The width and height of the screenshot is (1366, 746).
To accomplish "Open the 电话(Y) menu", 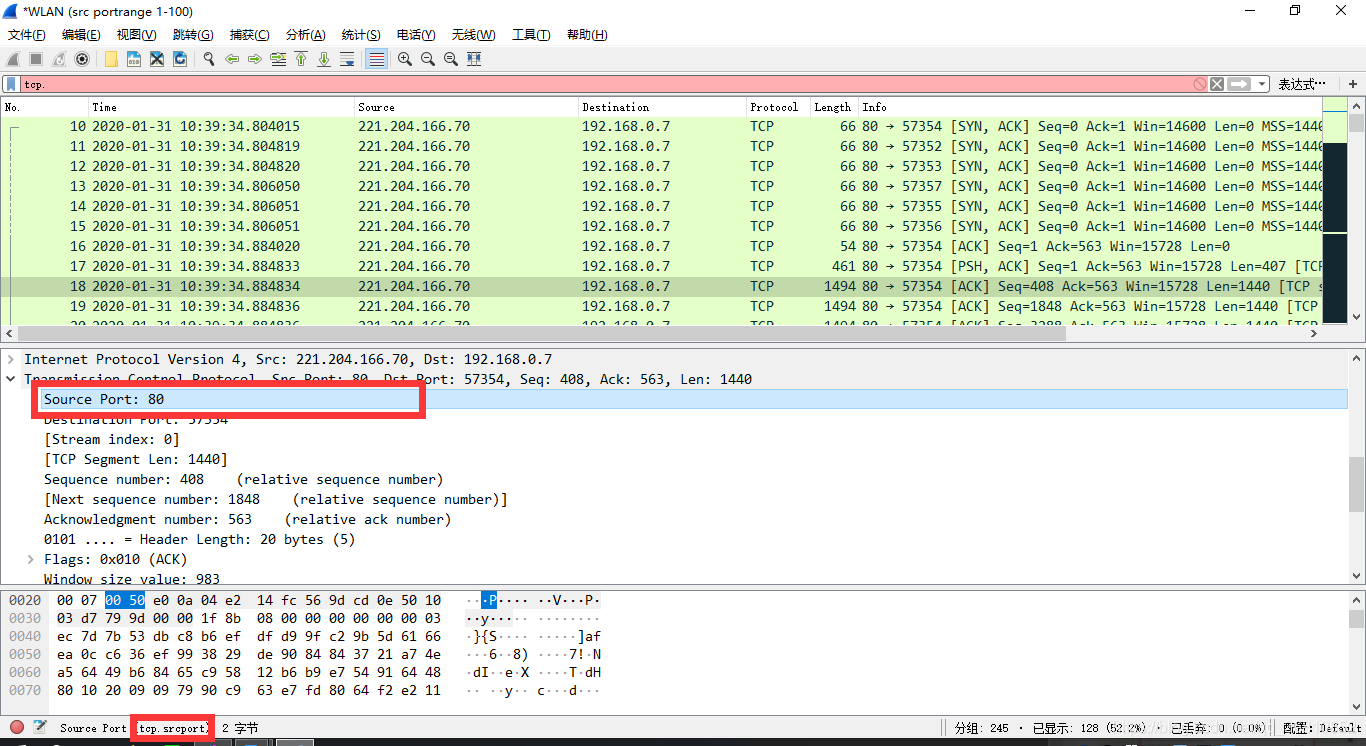I will [416, 35].
